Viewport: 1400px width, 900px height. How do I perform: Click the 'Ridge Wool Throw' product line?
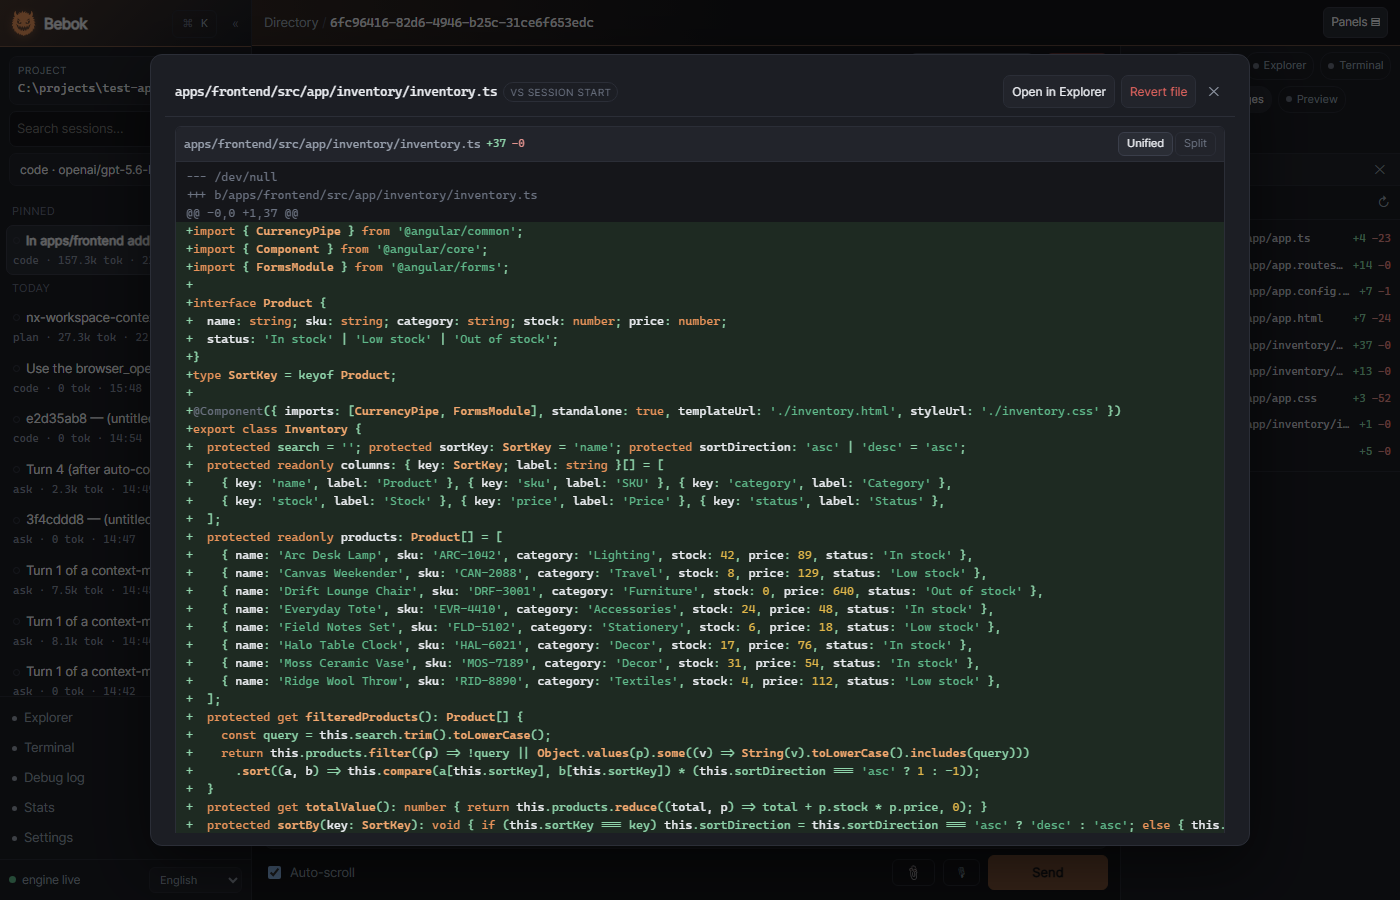594,681
